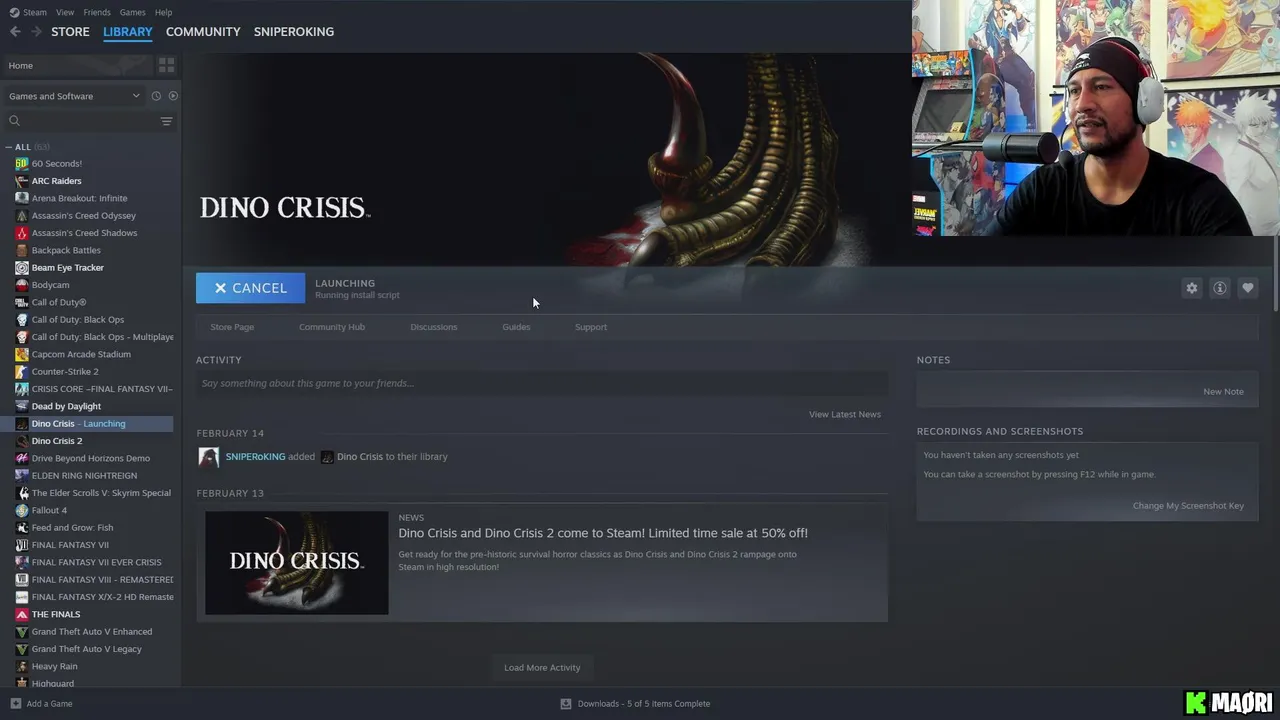Add Dino Crisis to favorites heart
The image size is (1280, 720).
point(1247,288)
